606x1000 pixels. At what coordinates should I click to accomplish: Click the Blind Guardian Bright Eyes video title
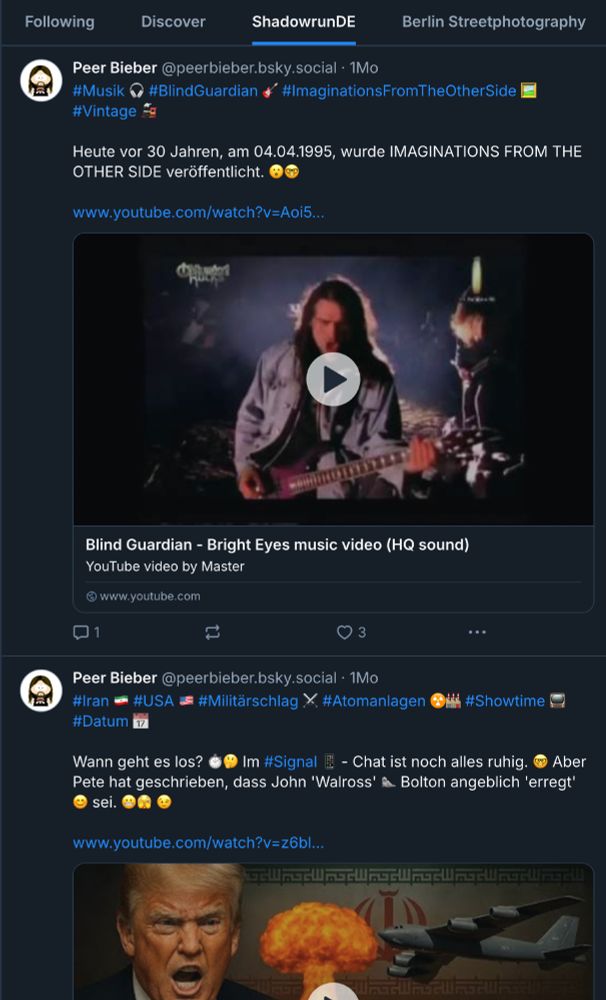click(277, 545)
